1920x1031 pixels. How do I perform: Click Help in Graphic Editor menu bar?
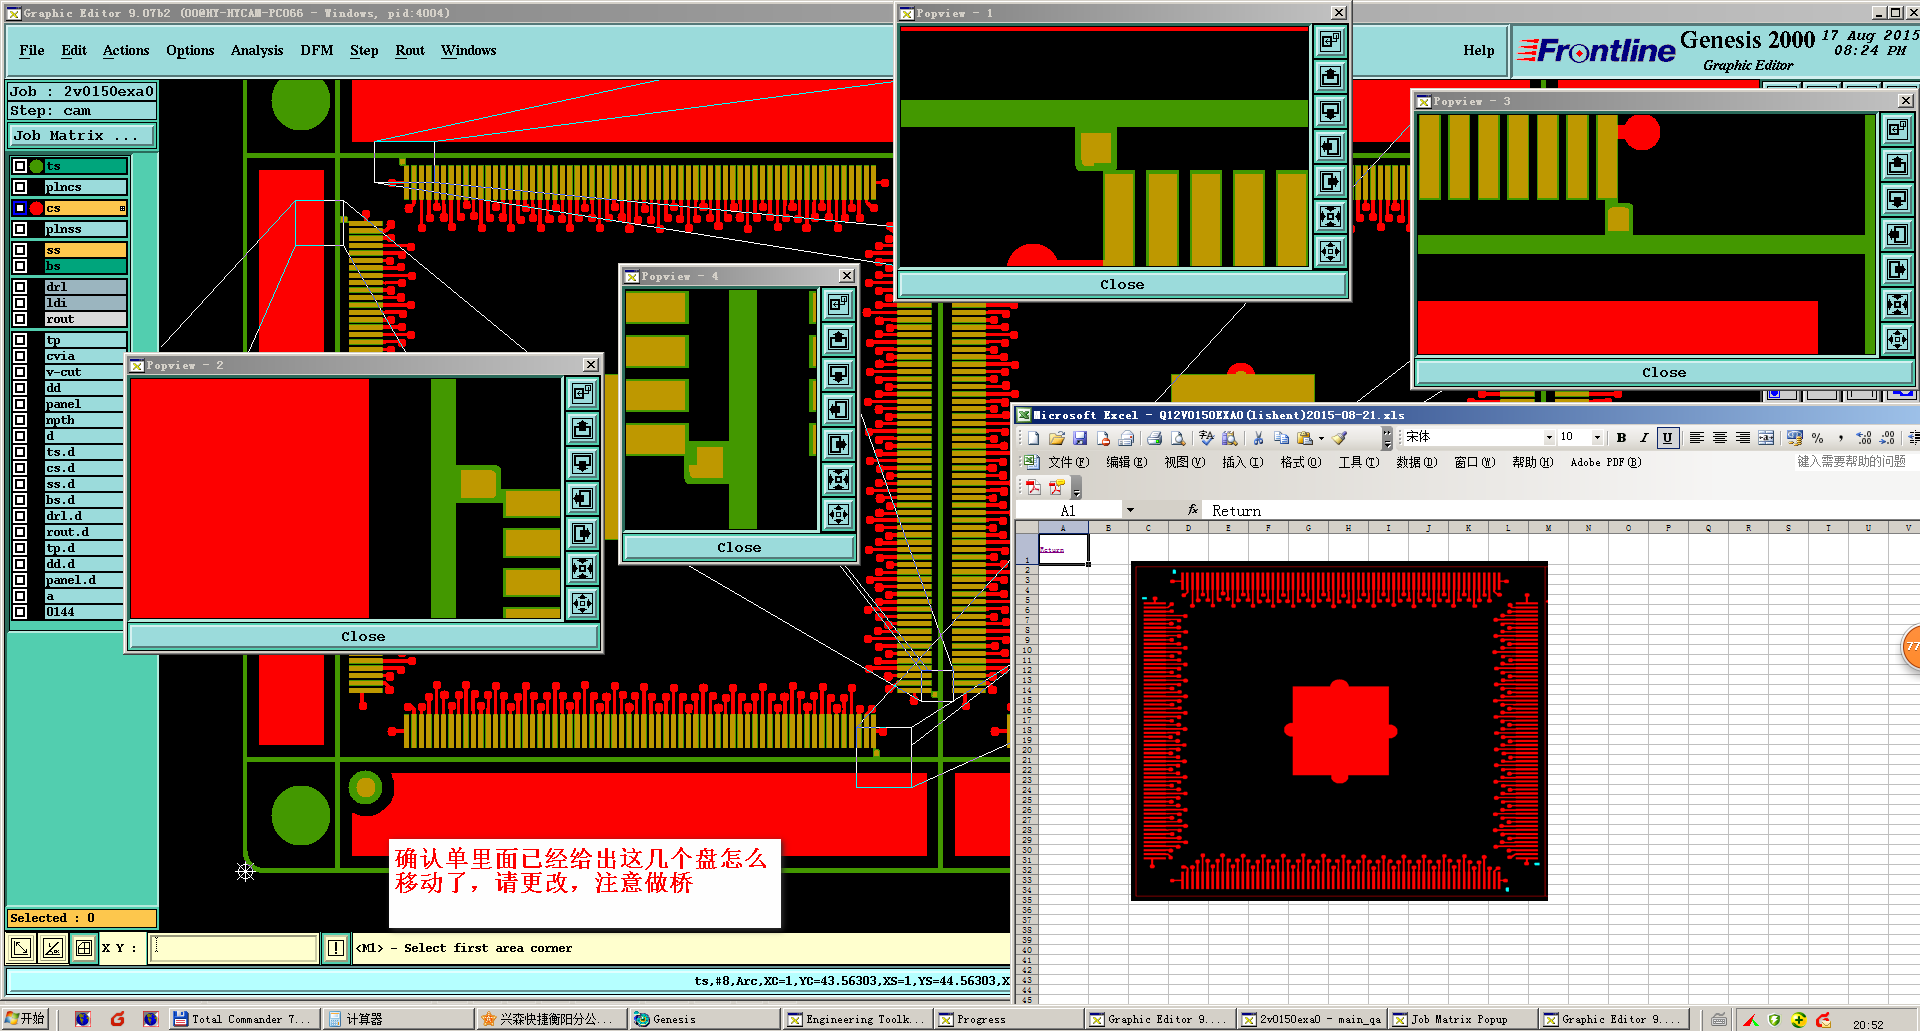click(1479, 51)
